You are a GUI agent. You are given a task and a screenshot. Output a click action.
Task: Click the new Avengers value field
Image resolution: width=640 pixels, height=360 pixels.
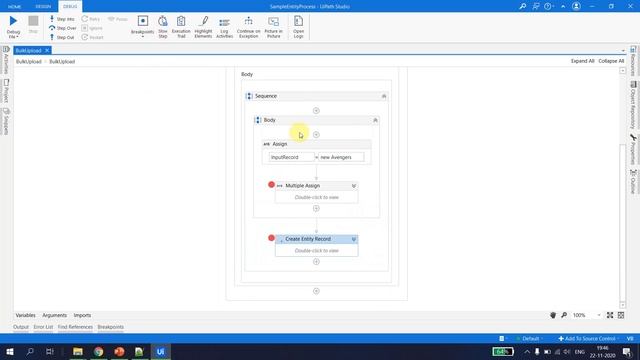(x=341, y=157)
